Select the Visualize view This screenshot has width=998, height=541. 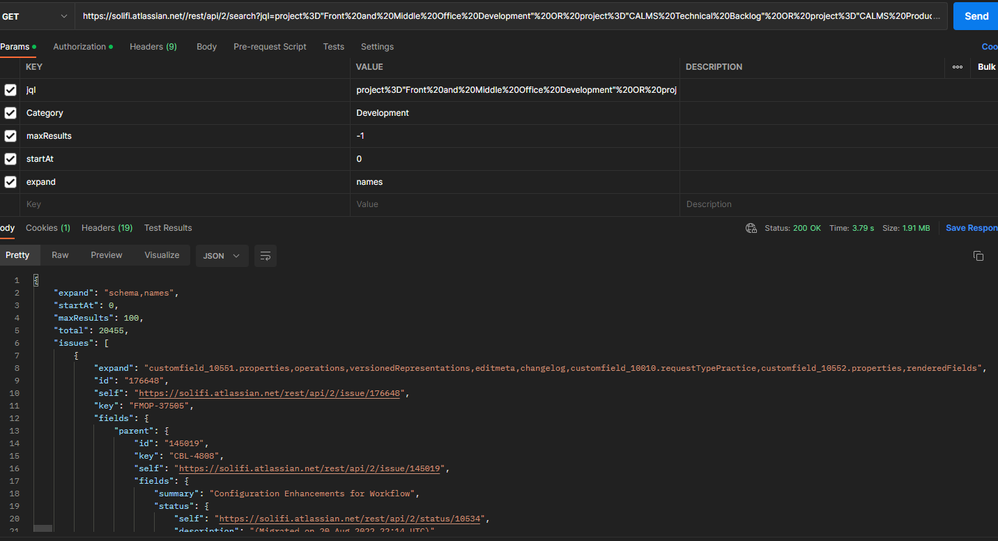(162, 255)
